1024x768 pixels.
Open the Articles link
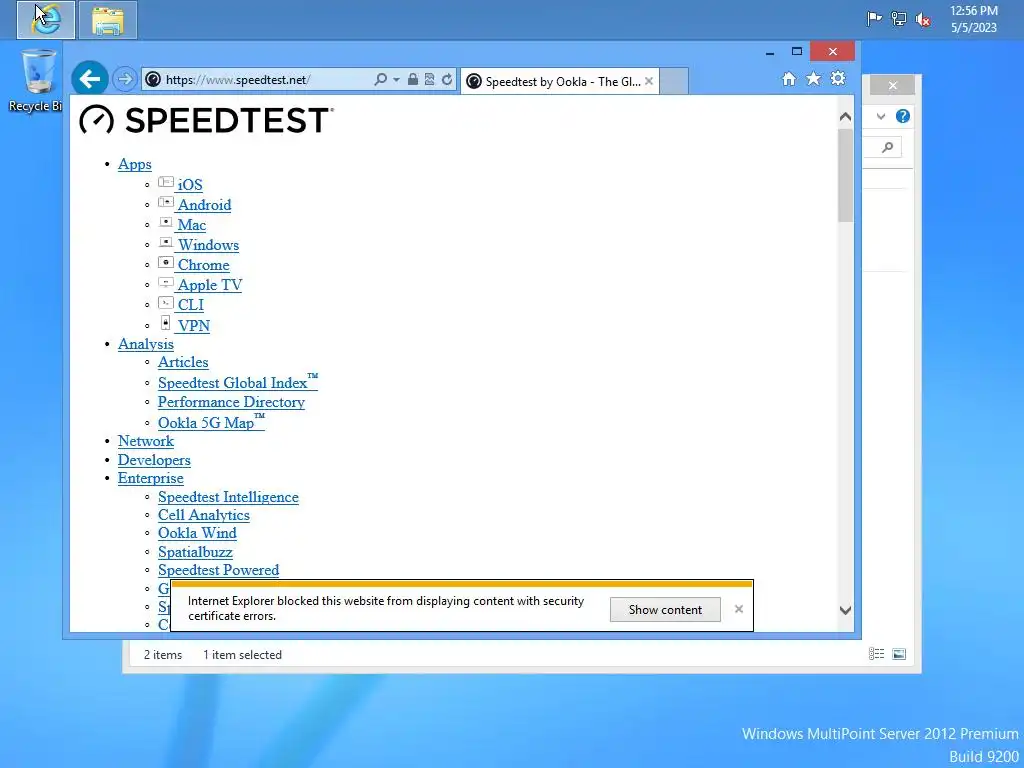[183, 362]
